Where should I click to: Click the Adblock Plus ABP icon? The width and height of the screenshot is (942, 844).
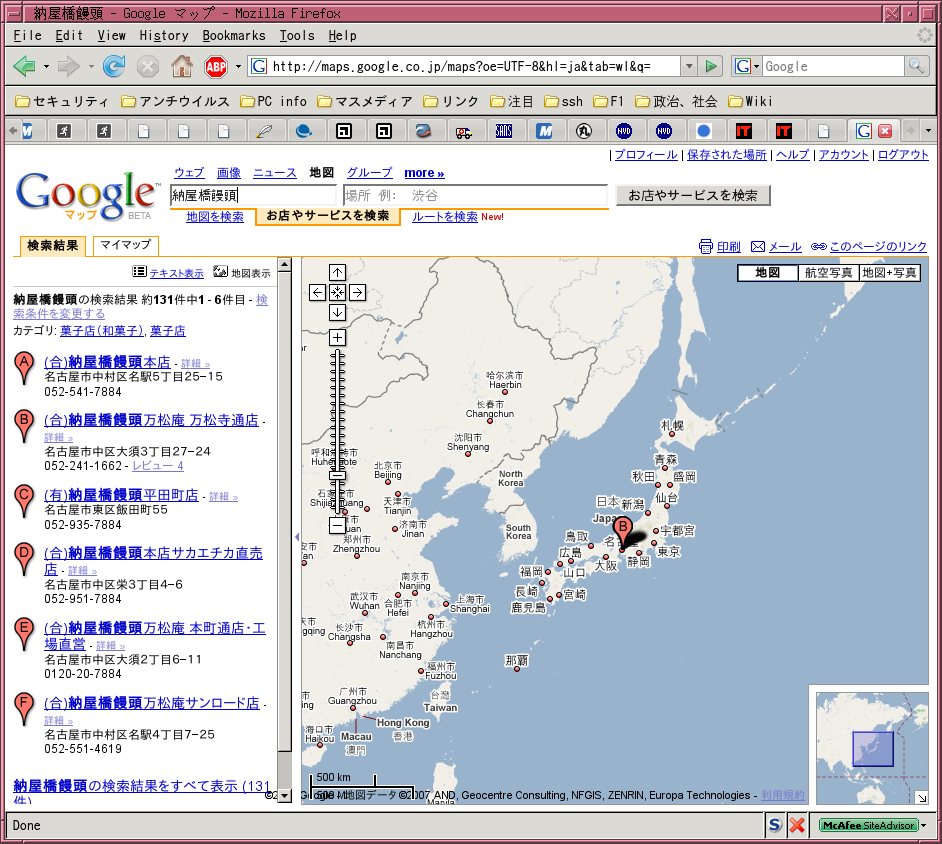[x=216, y=67]
